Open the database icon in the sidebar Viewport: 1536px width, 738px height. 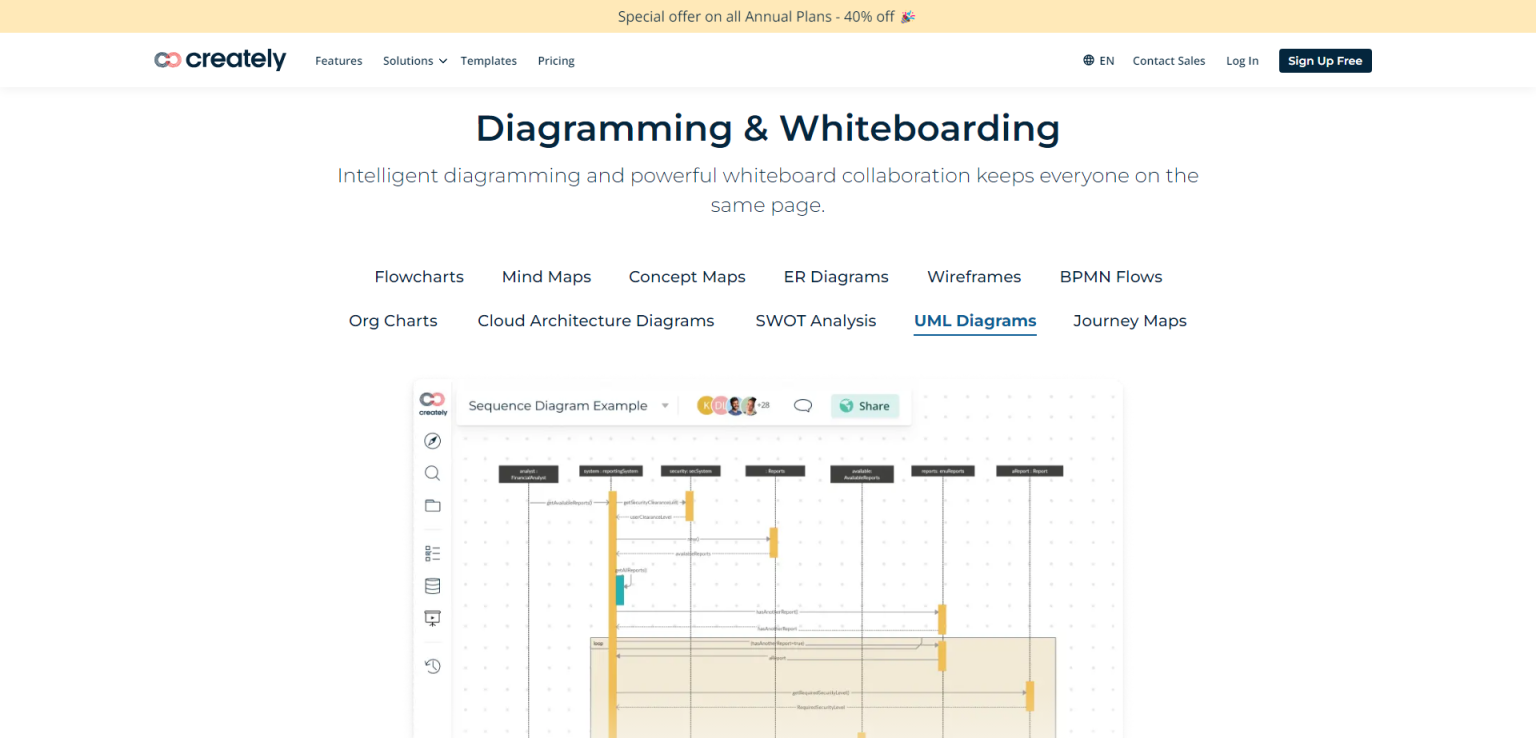(x=432, y=585)
